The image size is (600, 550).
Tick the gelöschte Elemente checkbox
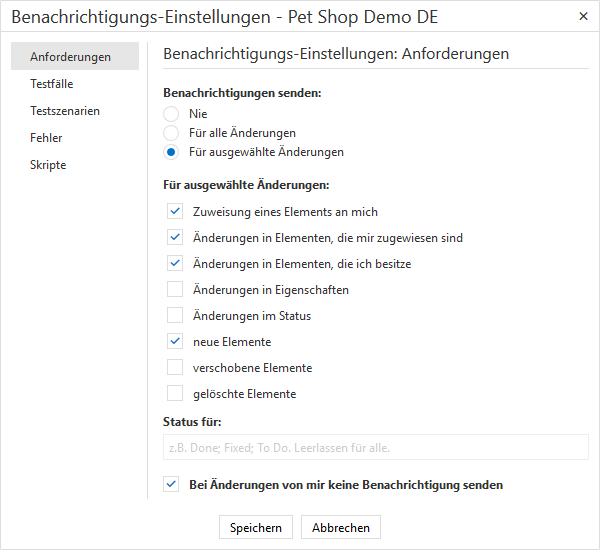(175, 394)
